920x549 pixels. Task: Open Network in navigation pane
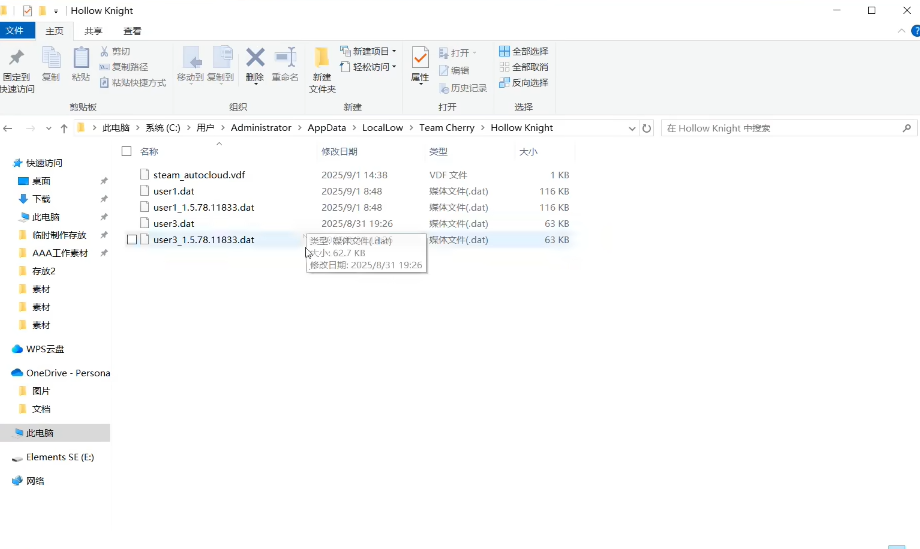28,481
